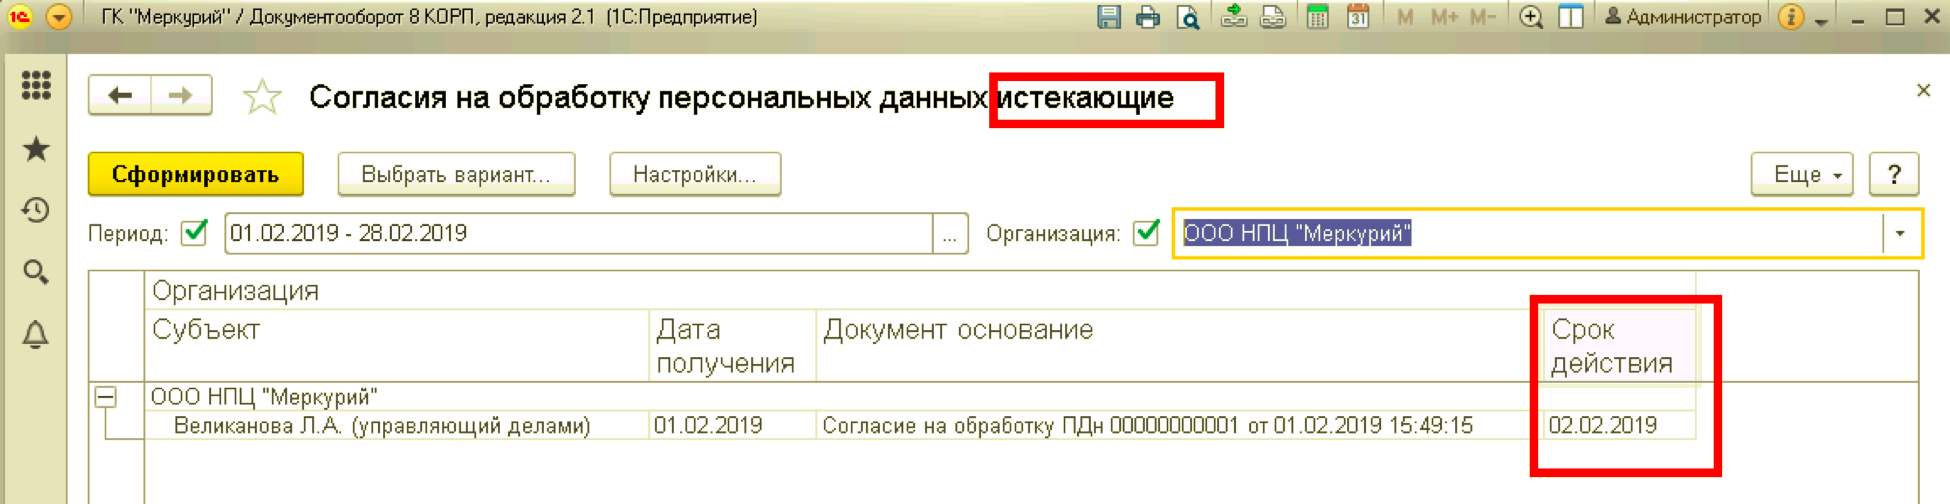1950x504 pixels.
Task: Click Согласие на обработку ПДн 00000000001 cell
Action: coord(1179,425)
